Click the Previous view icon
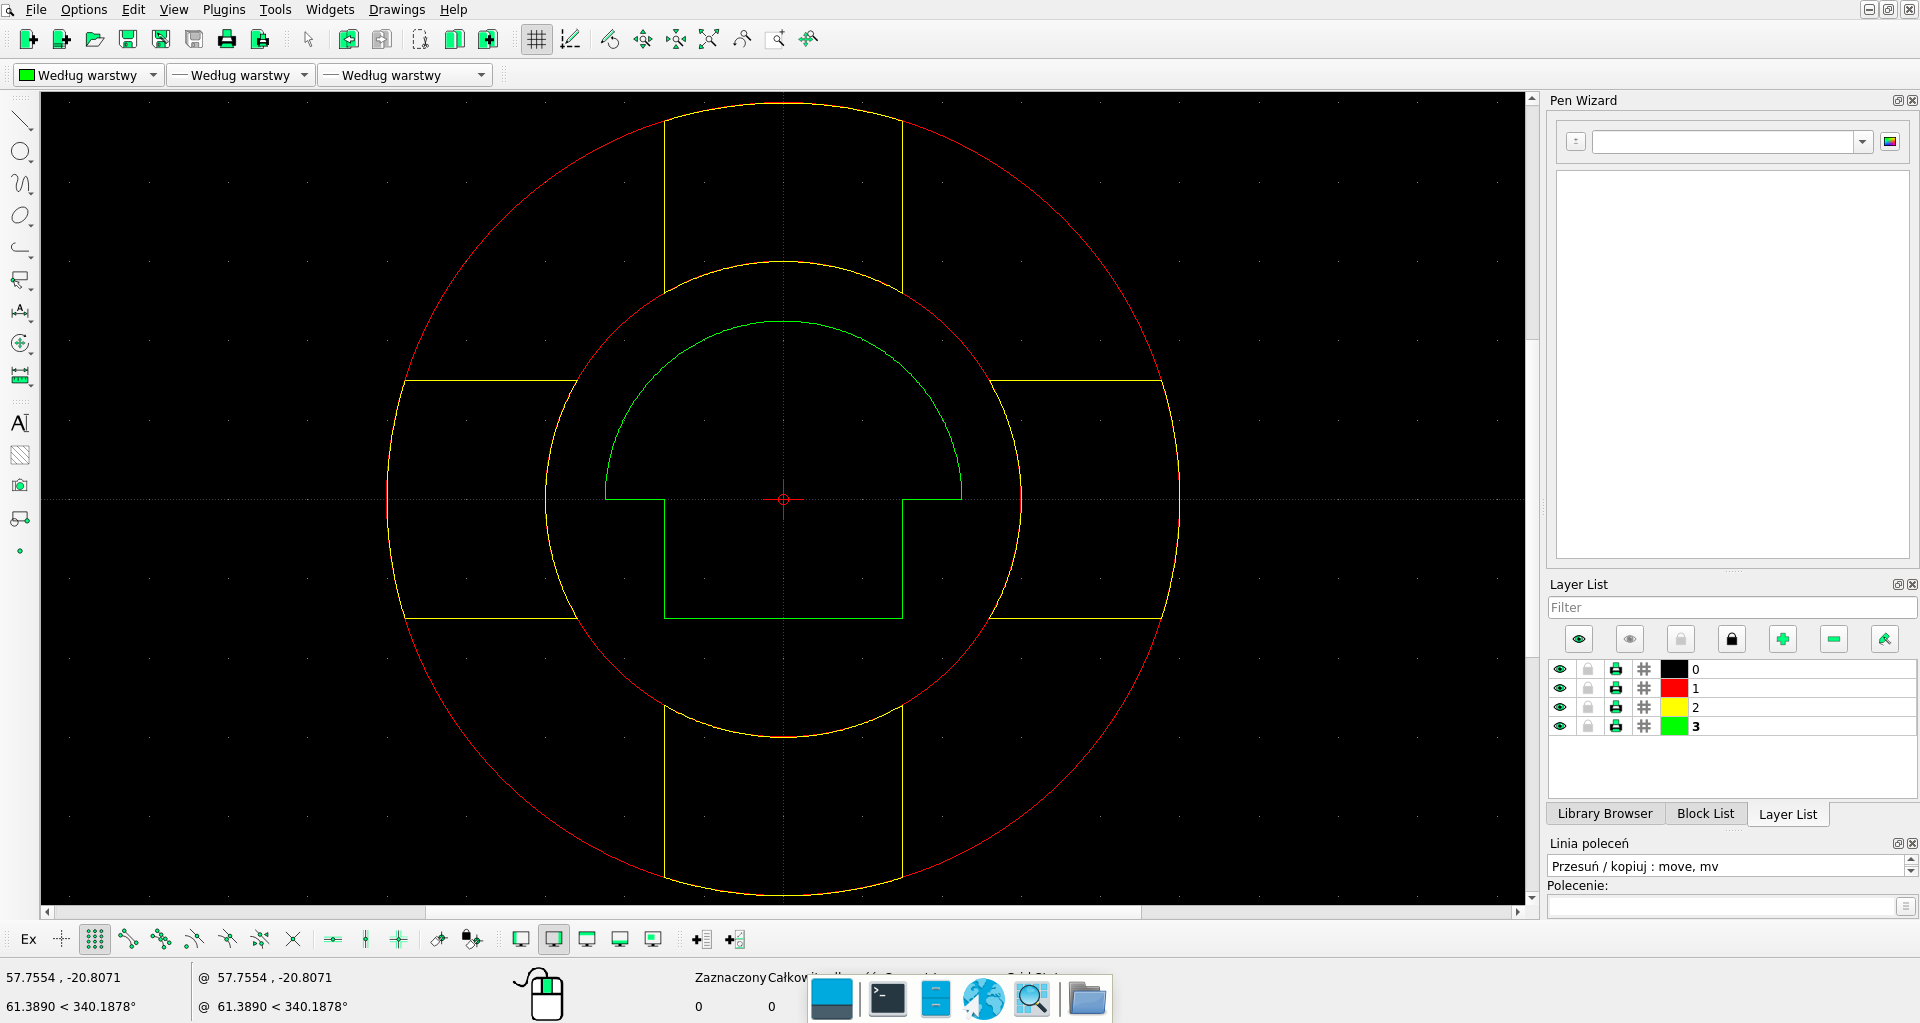Screen dimensions: 1920x1023 (742, 39)
